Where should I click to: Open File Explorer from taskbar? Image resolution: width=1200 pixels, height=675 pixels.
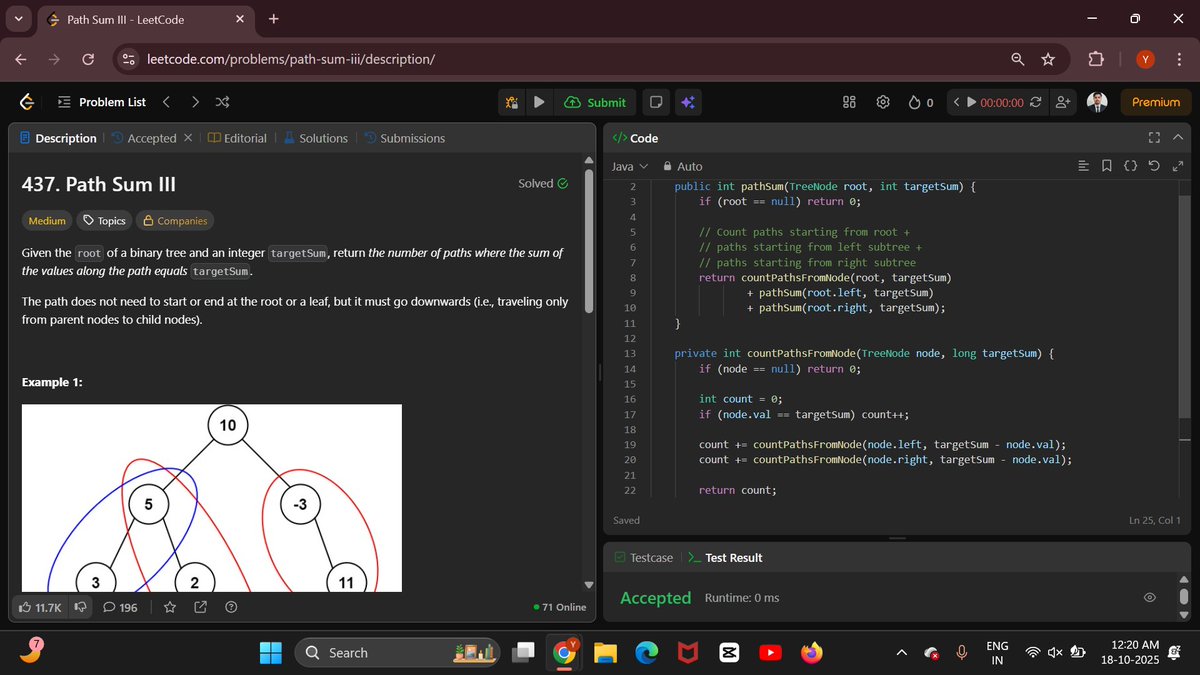(606, 653)
